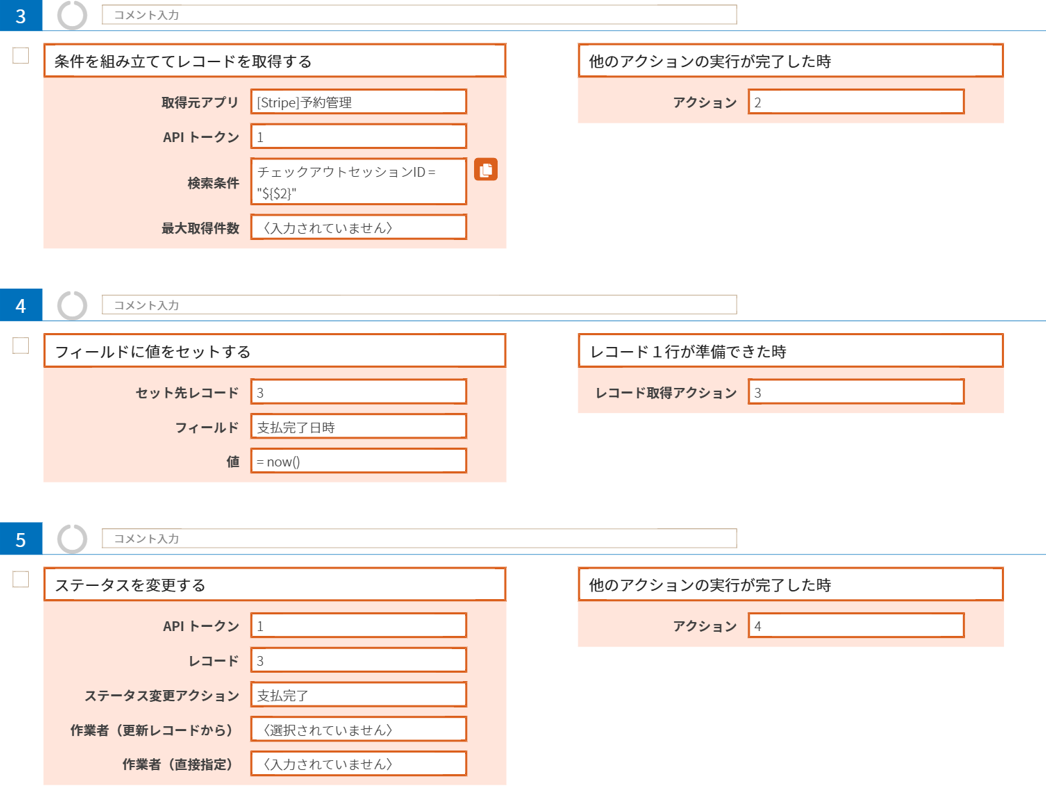Click アクション field with value 4
The image size is (1046, 803).
click(856, 626)
